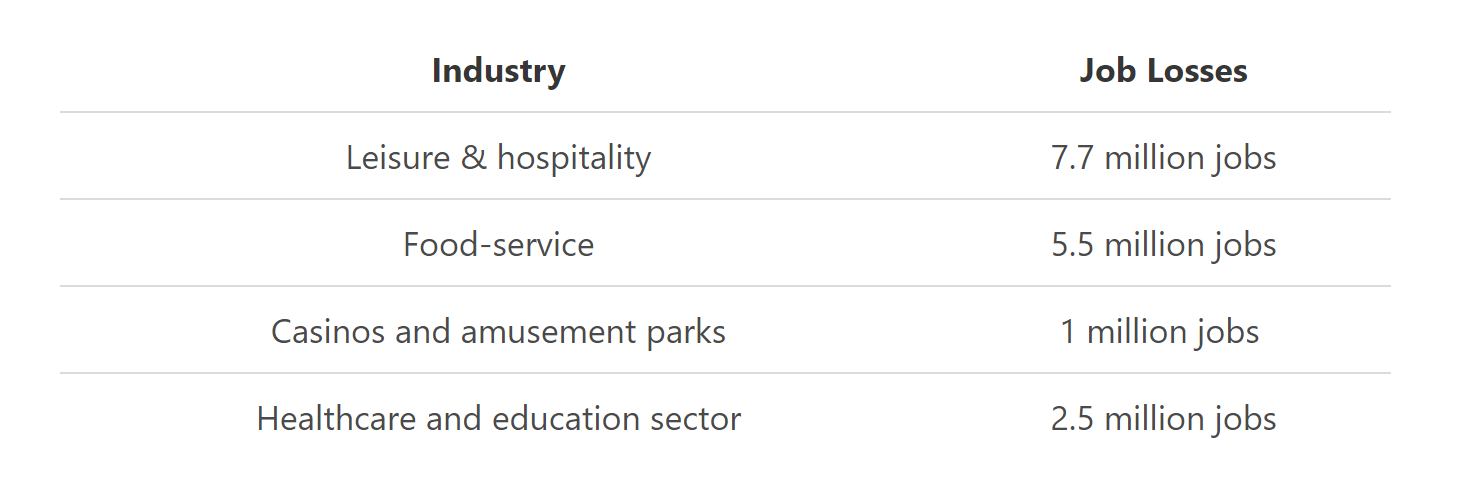
Task: Select the Leisure & hospitality cell
Action: pyautogui.click(x=498, y=158)
